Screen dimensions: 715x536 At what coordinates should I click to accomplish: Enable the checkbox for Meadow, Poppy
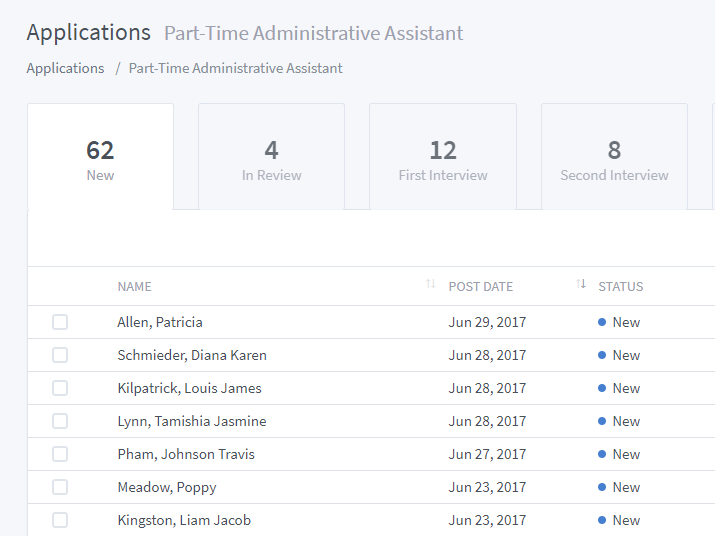pos(60,487)
